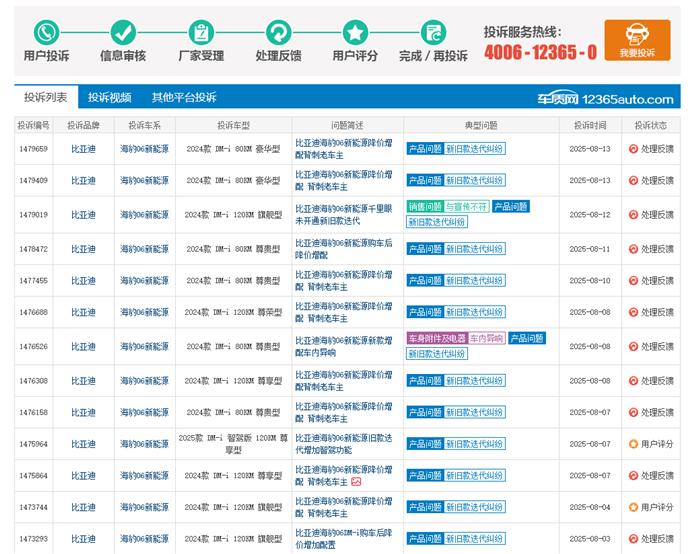Click status icon for complaint 1477455
Screen dimensions: 700x554
(x=633, y=280)
